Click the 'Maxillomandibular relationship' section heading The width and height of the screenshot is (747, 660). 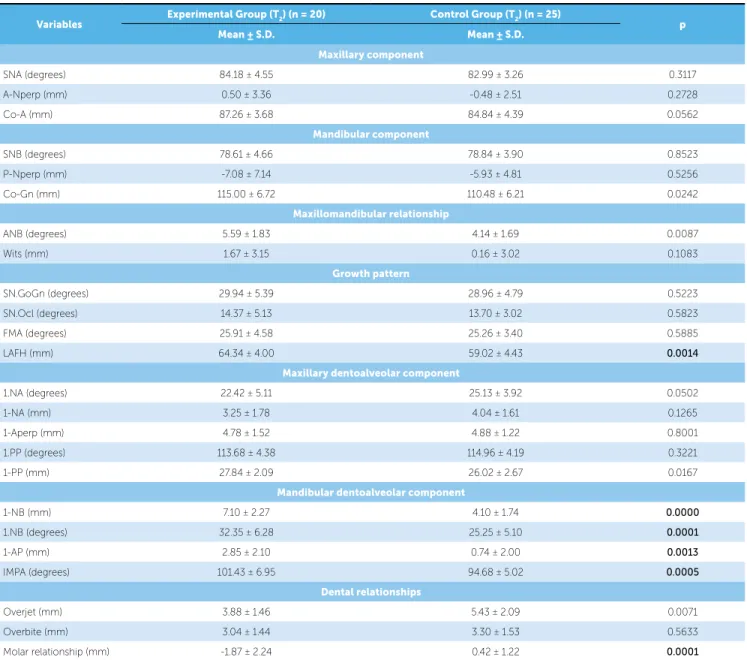pyautogui.click(x=371, y=214)
